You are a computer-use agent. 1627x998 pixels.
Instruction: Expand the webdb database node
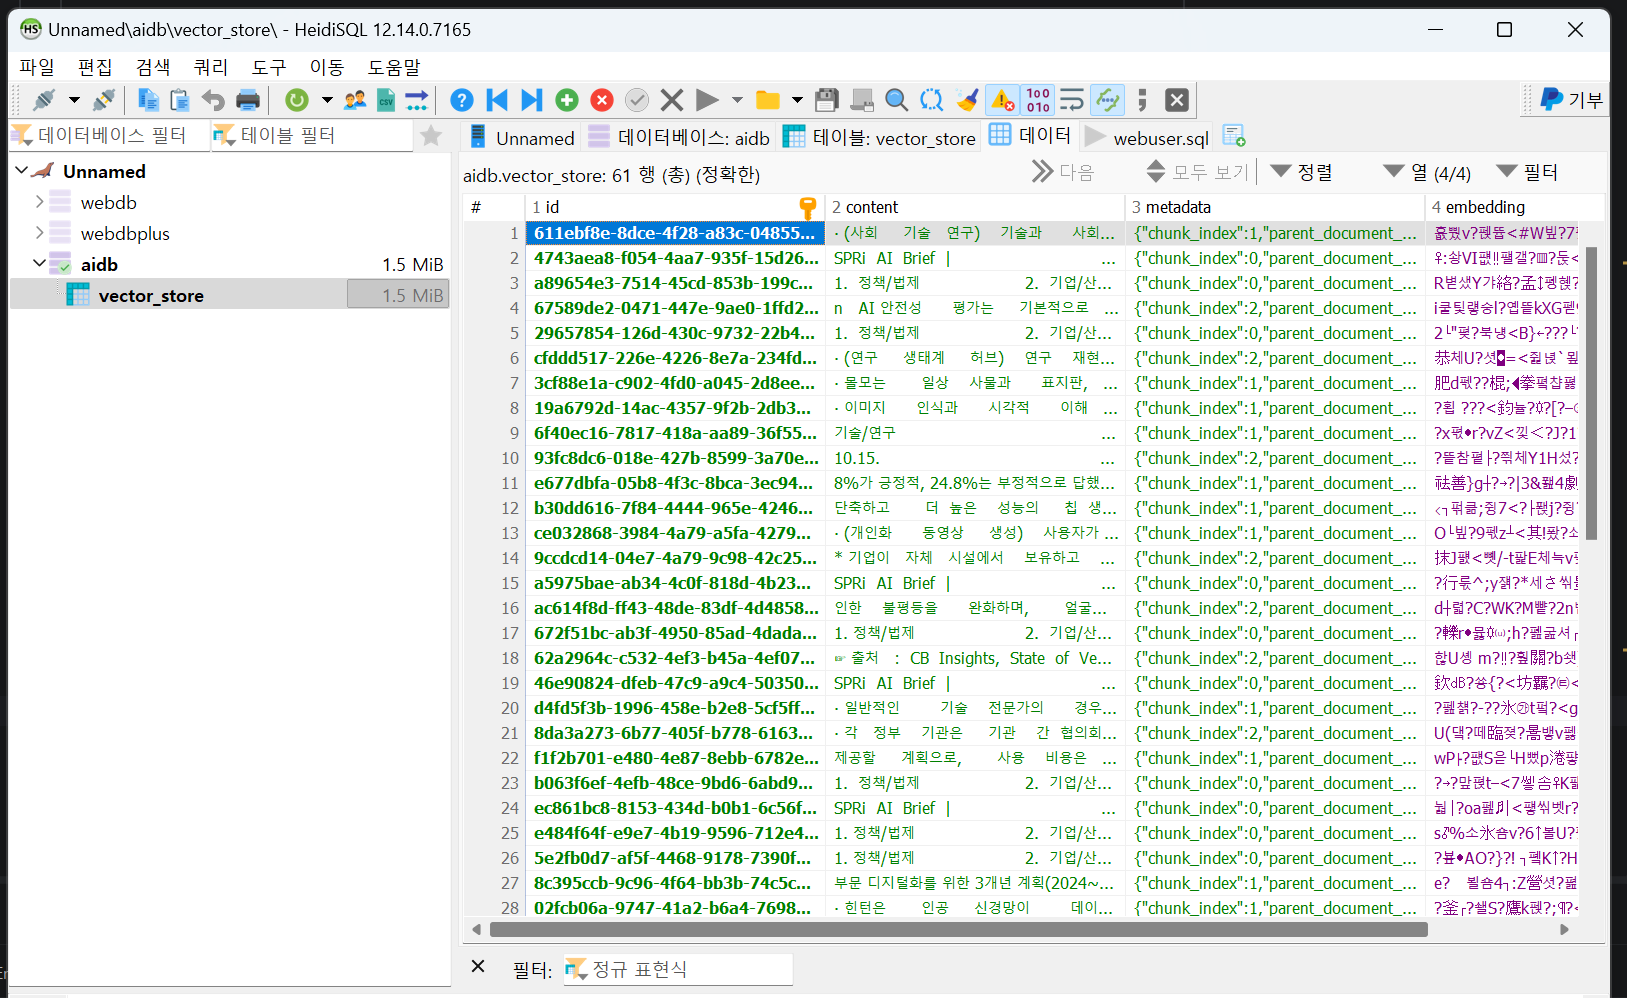[x=39, y=202]
